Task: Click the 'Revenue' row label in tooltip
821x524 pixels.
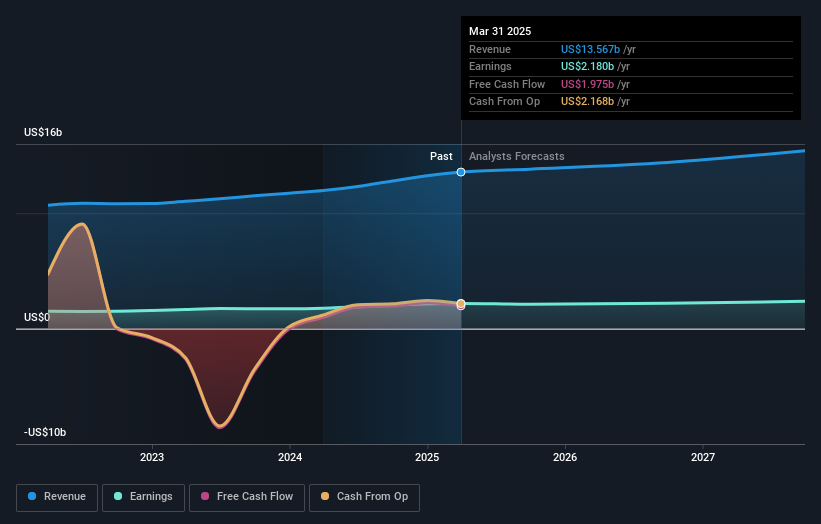Action: (x=490, y=49)
